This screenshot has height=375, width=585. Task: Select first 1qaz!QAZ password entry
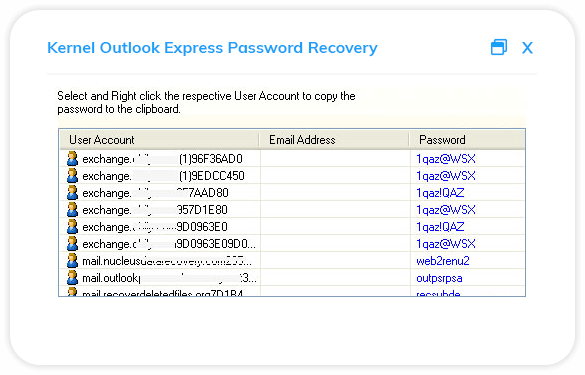440,193
